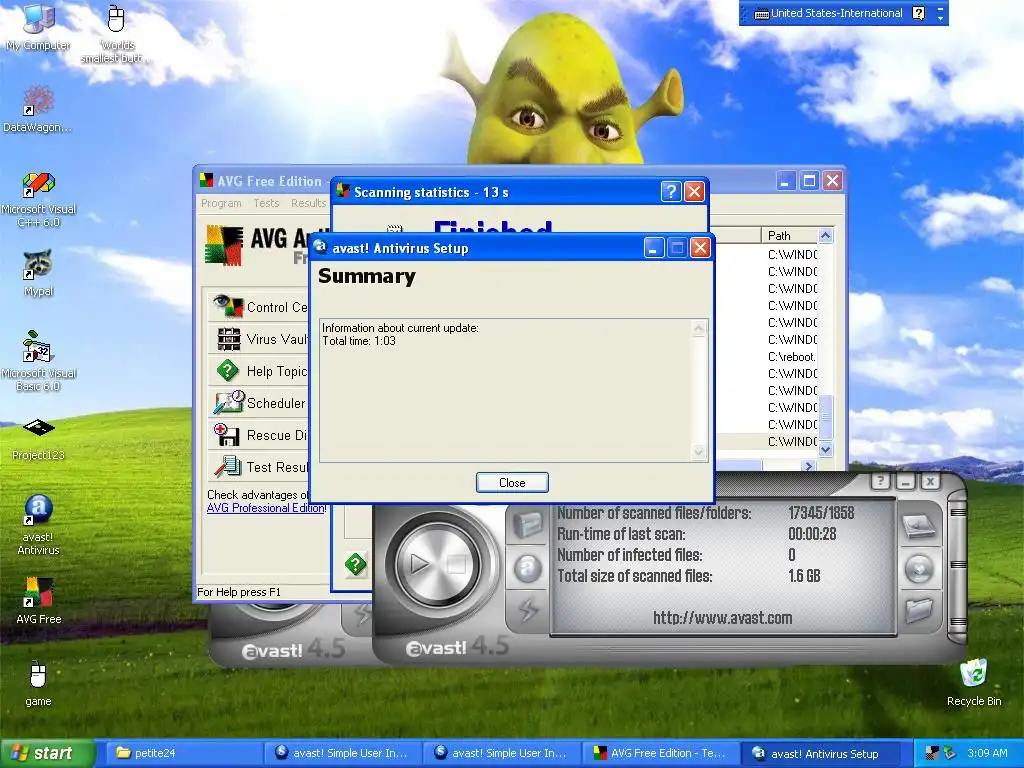Click scanned files count 17345/1858

(x=821, y=513)
